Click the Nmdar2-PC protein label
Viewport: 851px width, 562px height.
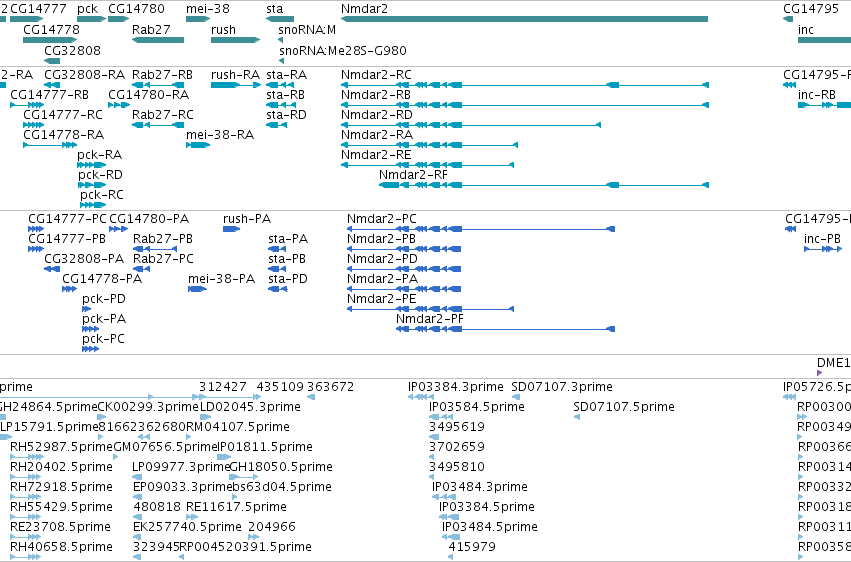(382, 219)
